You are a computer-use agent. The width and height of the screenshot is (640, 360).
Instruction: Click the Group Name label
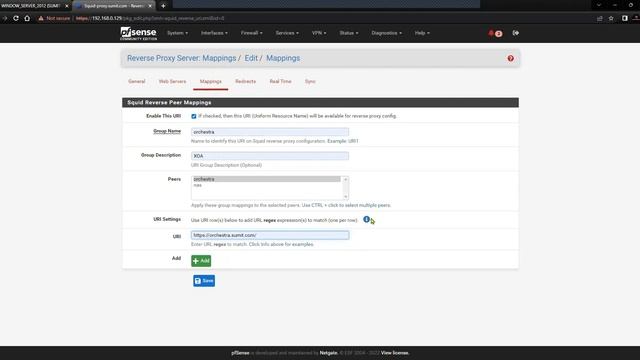click(x=167, y=131)
